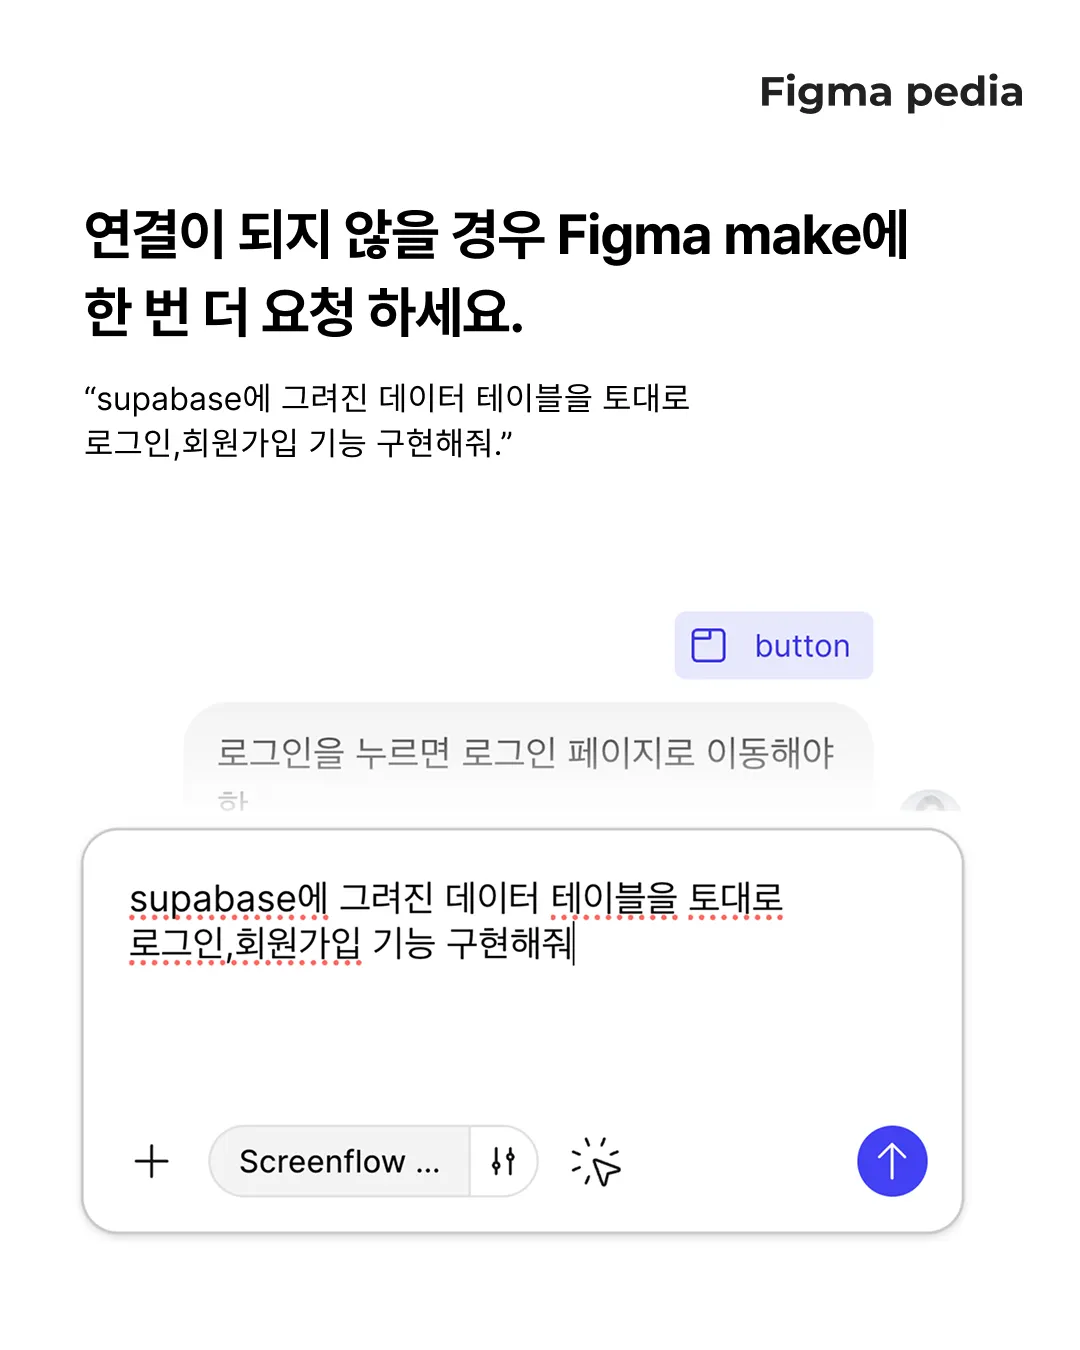Open the previous message about 로그인 페이지
The image size is (1080, 1350).
[x=526, y=753]
